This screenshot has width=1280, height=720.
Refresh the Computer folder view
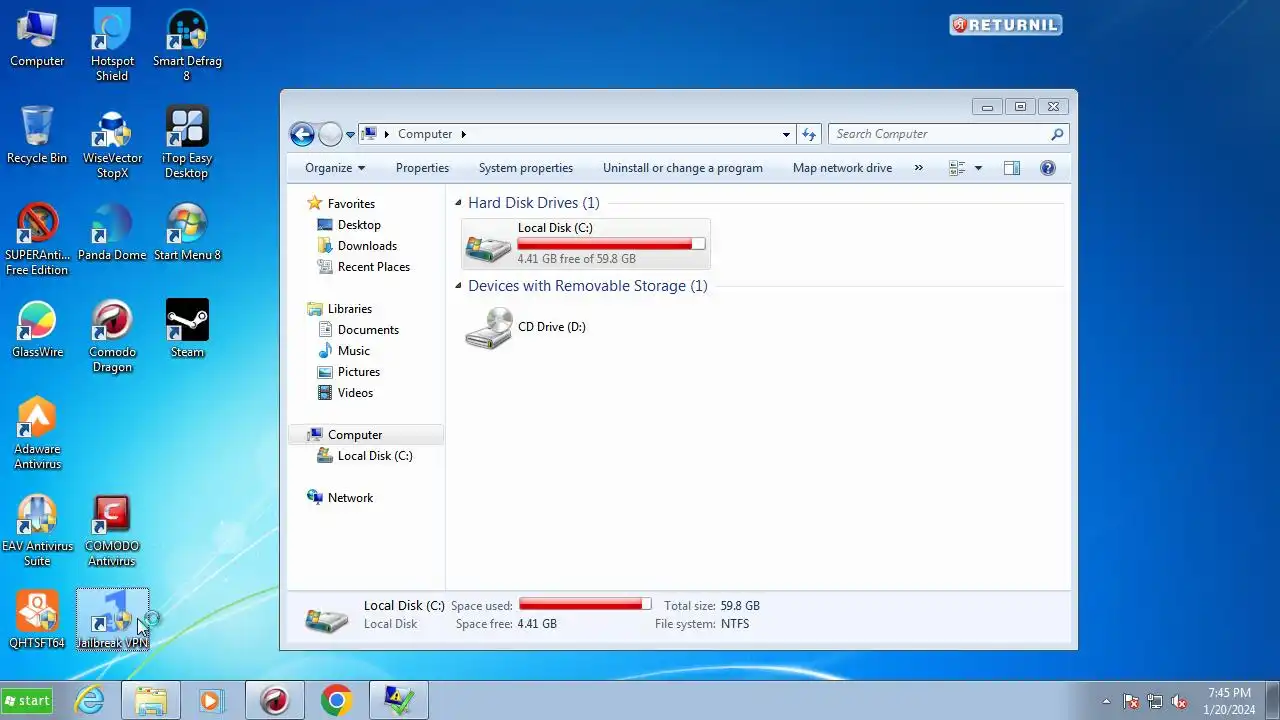pyautogui.click(x=809, y=134)
